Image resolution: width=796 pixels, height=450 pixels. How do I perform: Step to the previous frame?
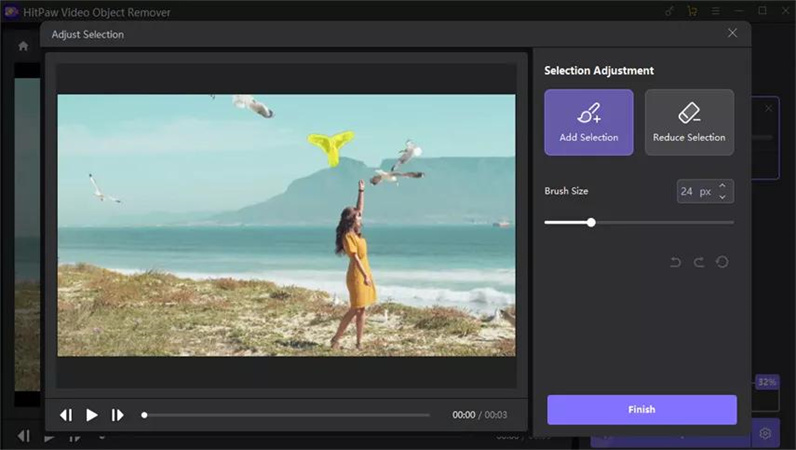click(x=66, y=415)
